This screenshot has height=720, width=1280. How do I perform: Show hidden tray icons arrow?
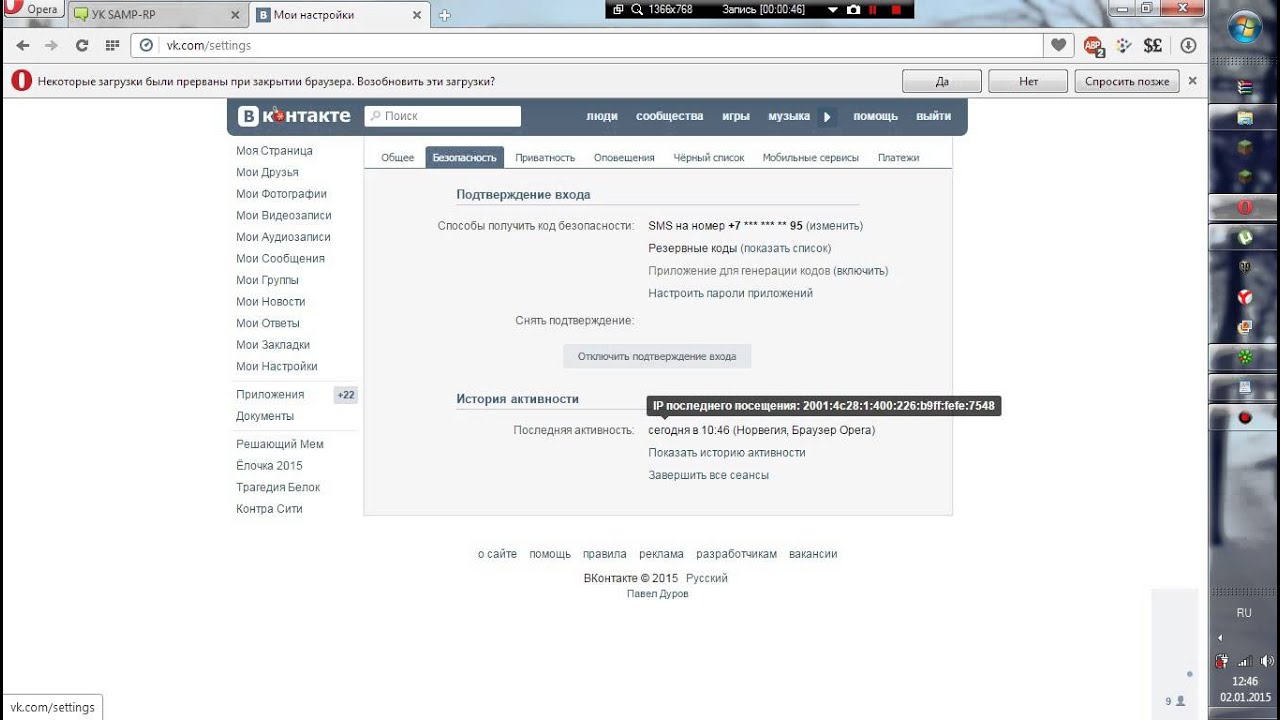1220,637
